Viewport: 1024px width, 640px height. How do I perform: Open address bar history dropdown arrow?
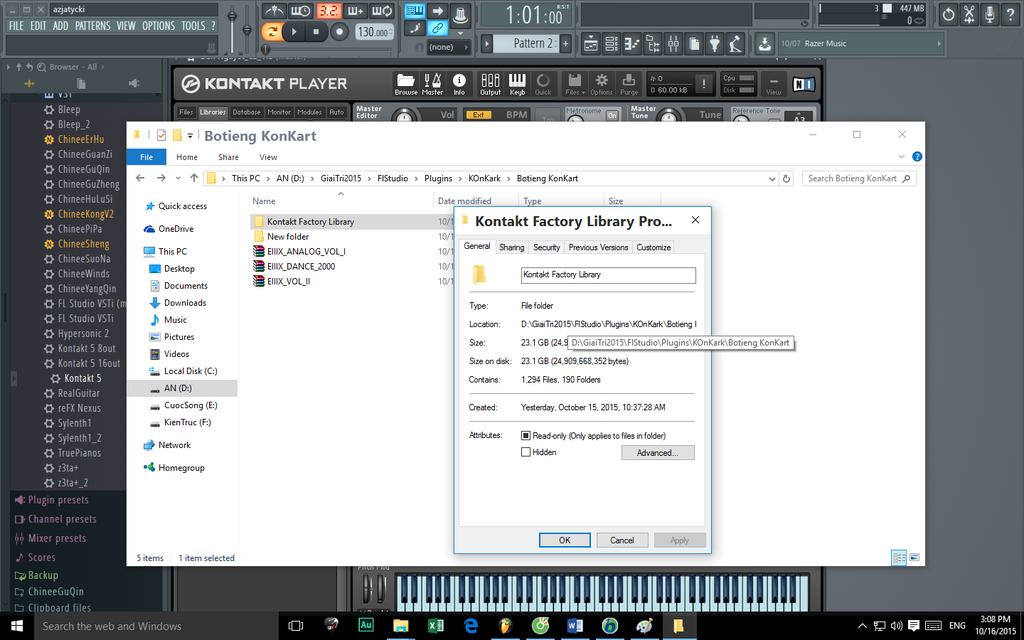tap(771, 179)
